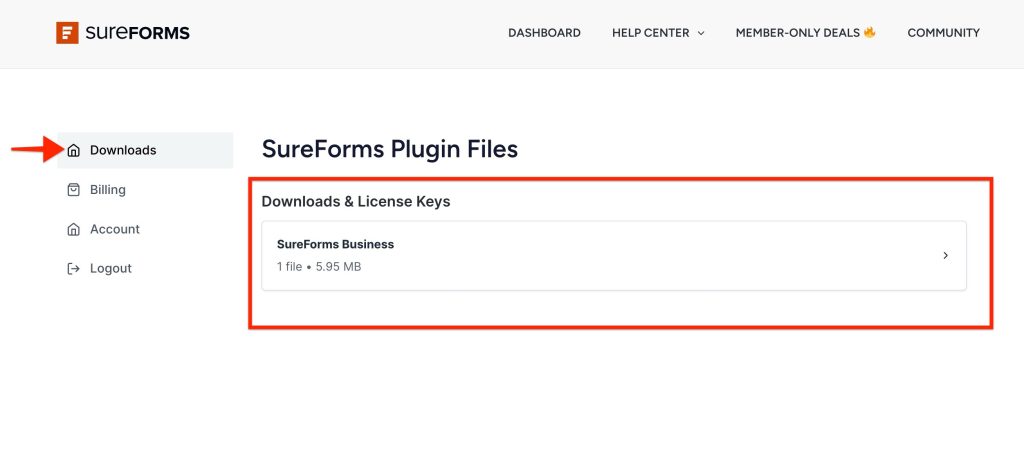1024x467 pixels.
Task: Go to the Community page
Action: click(x=944, y=33)
